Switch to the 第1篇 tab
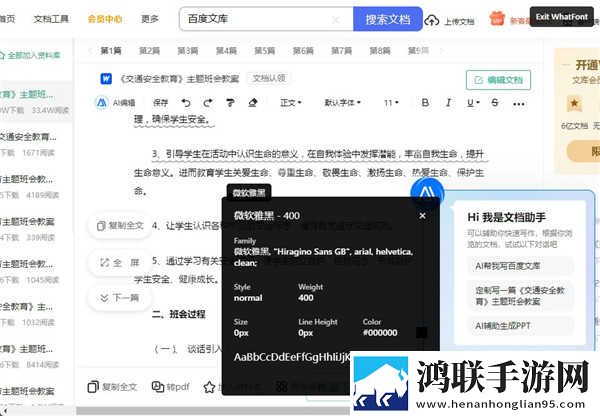The height and width of the screenshot is (416, 600). pos(111,51)
